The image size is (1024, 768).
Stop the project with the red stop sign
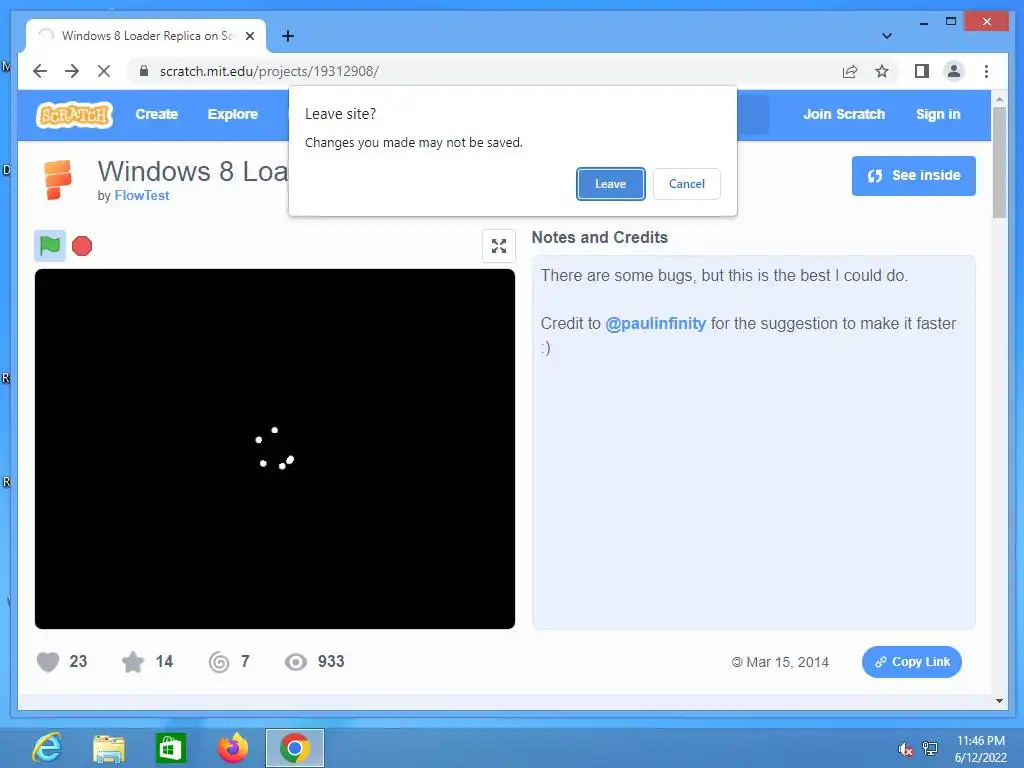pyautogui.click(x=82, y=246)
